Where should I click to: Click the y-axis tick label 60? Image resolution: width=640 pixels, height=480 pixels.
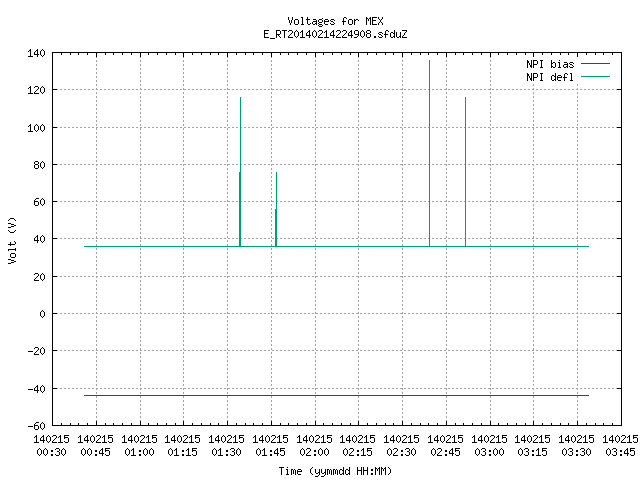pyautogui.click(x=40, y=202)
